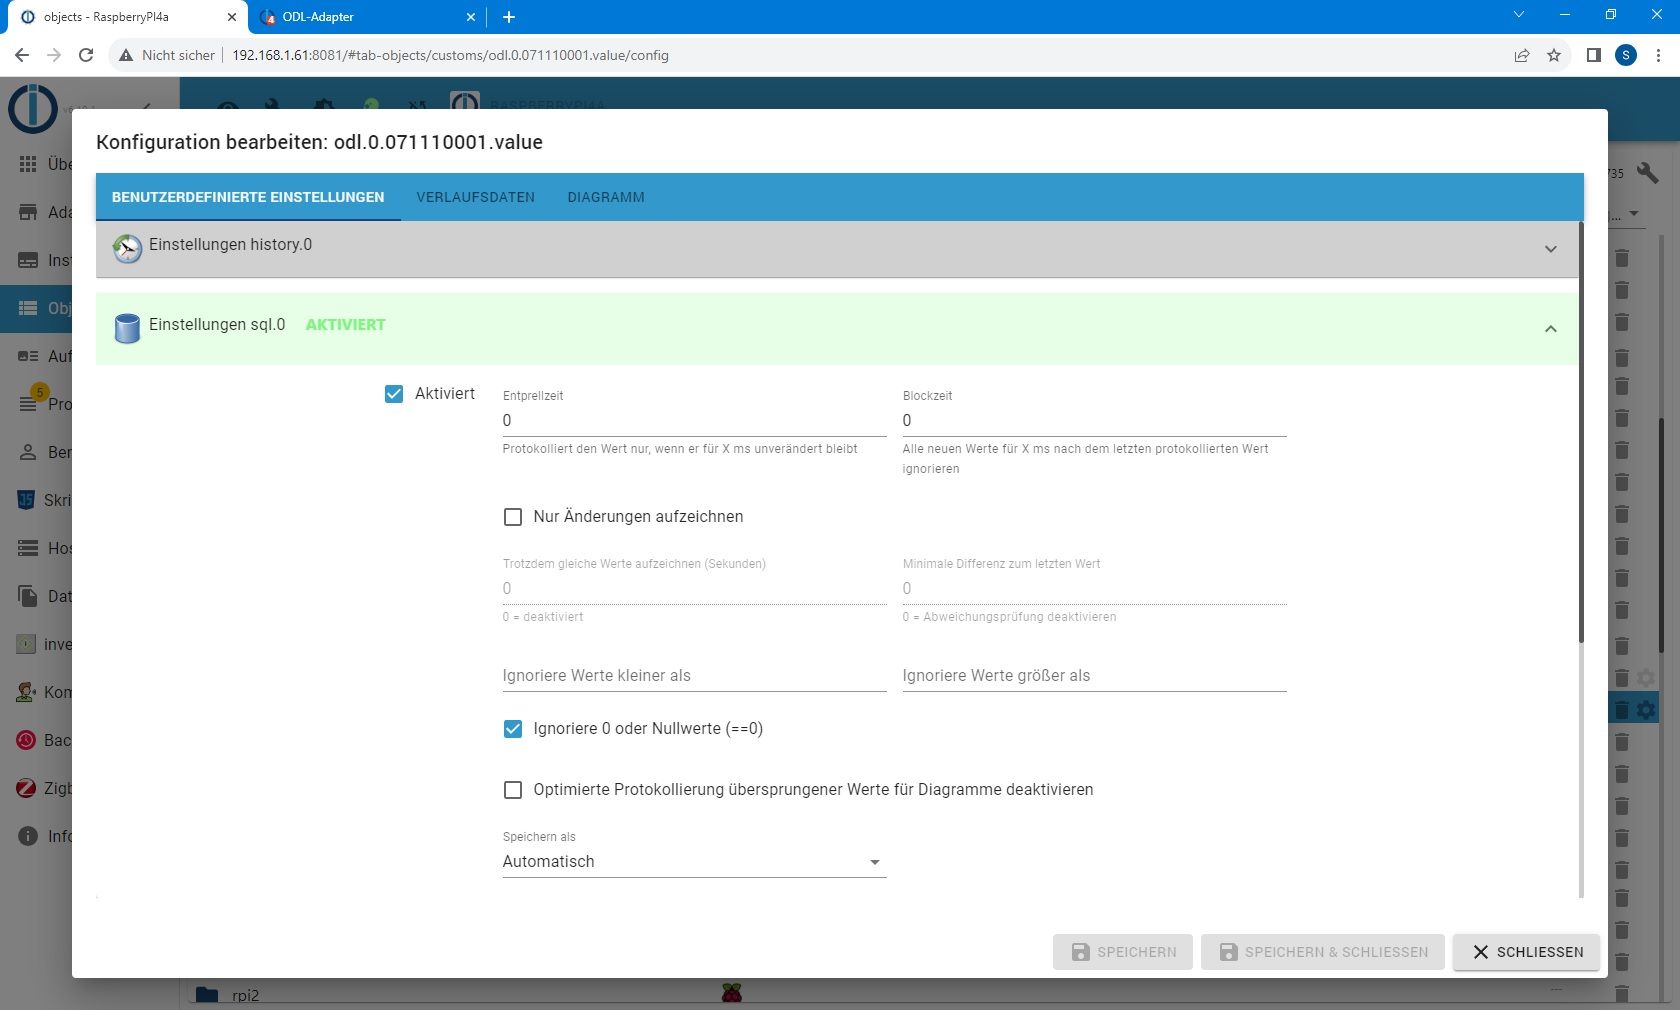Open the Dateien files icon in sidebar
Screen dimensions: 1680x1010
(x=28, y=596)
